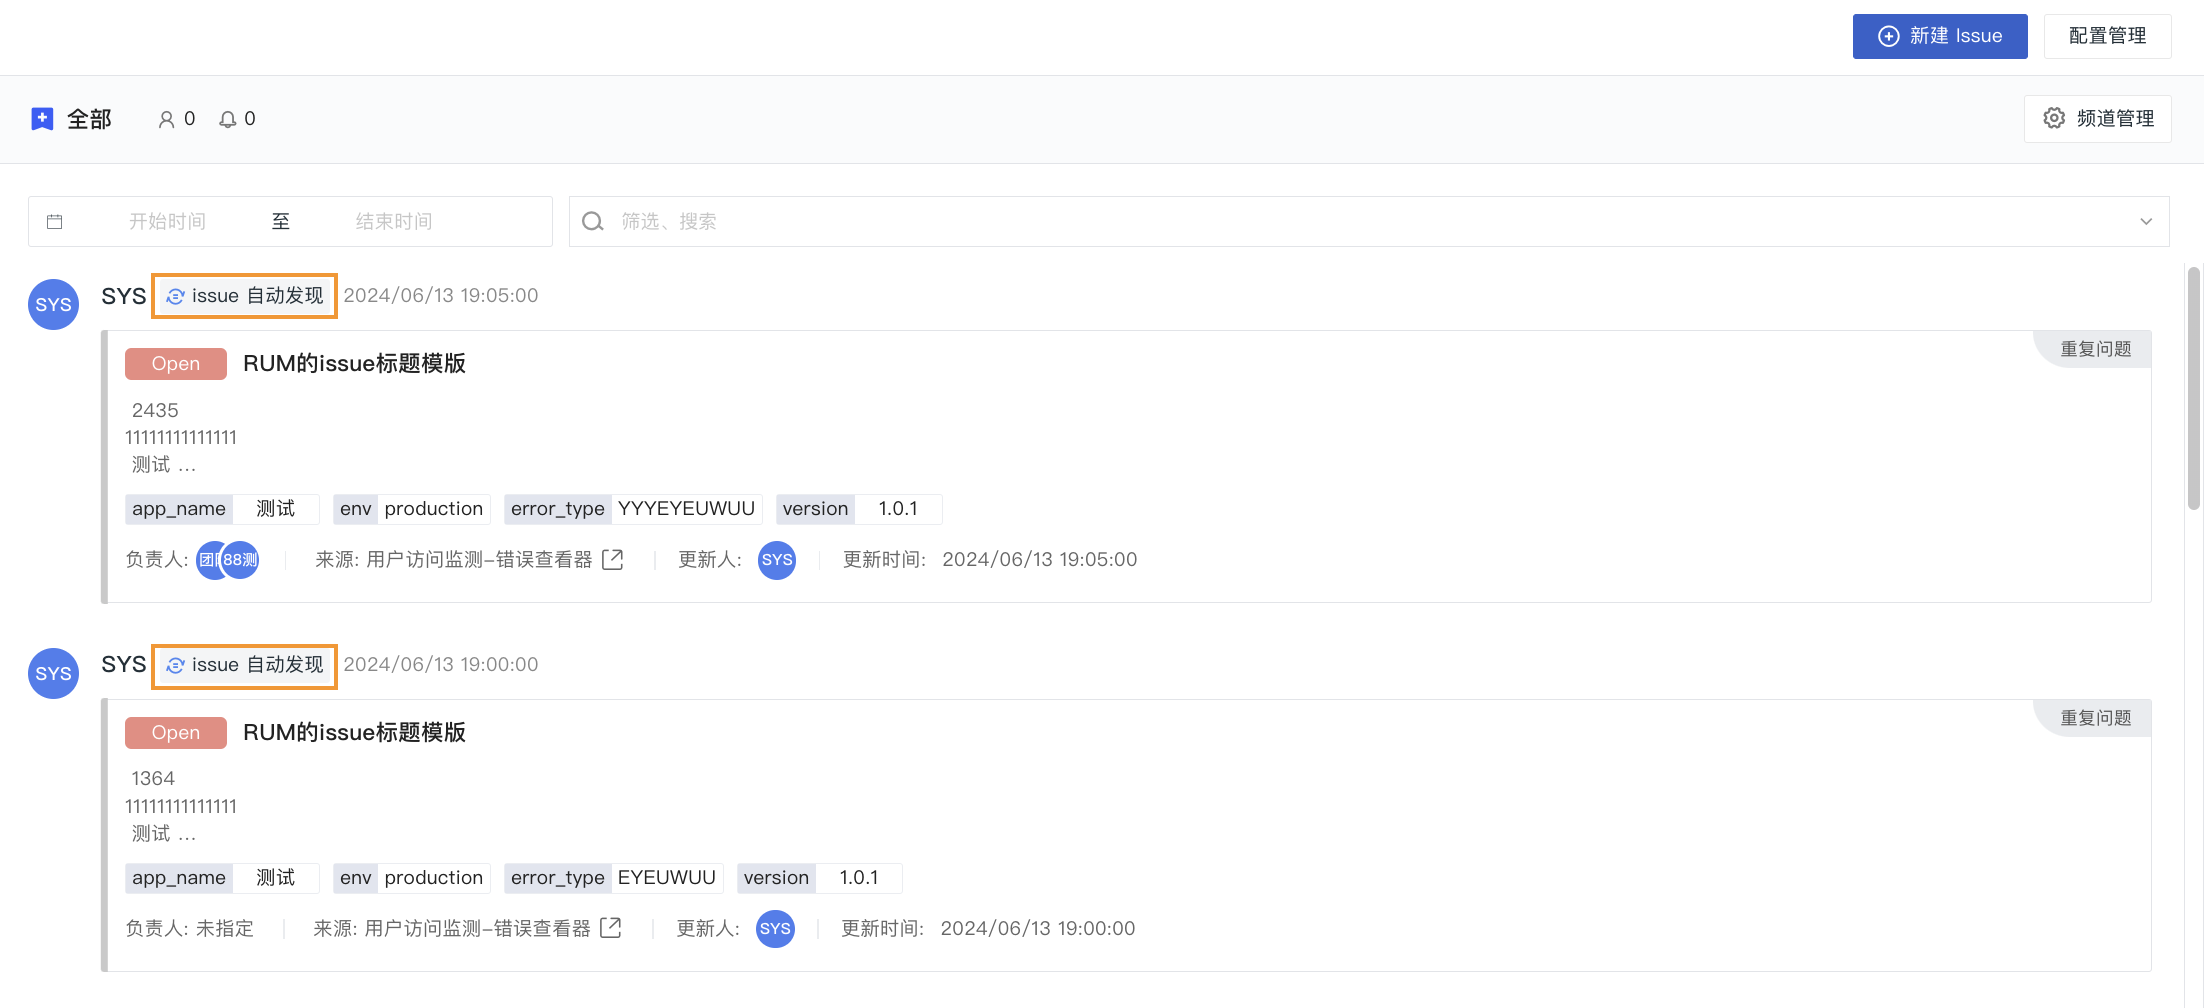This screenshot has height=1008, width=2204.
Task: Open first RUM的issue标题模版 issue title
Action: (354, 364)
